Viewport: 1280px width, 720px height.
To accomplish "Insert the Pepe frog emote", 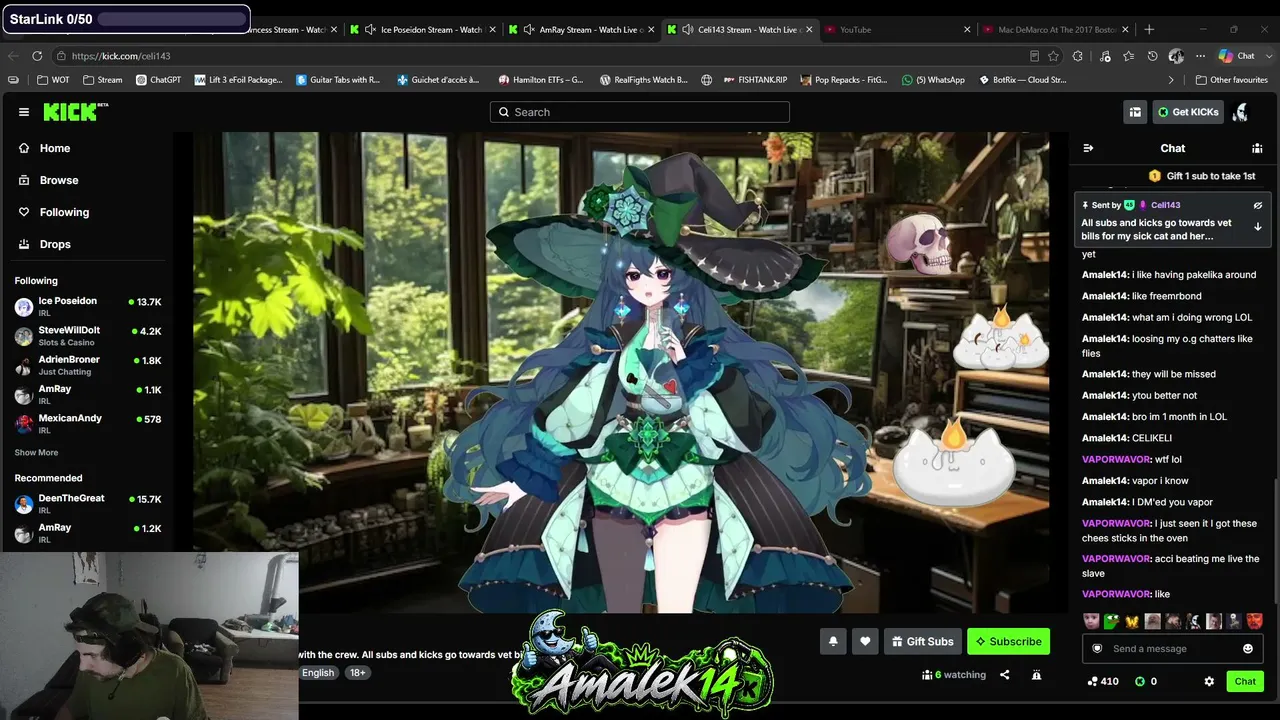I will click(1112, 621).
